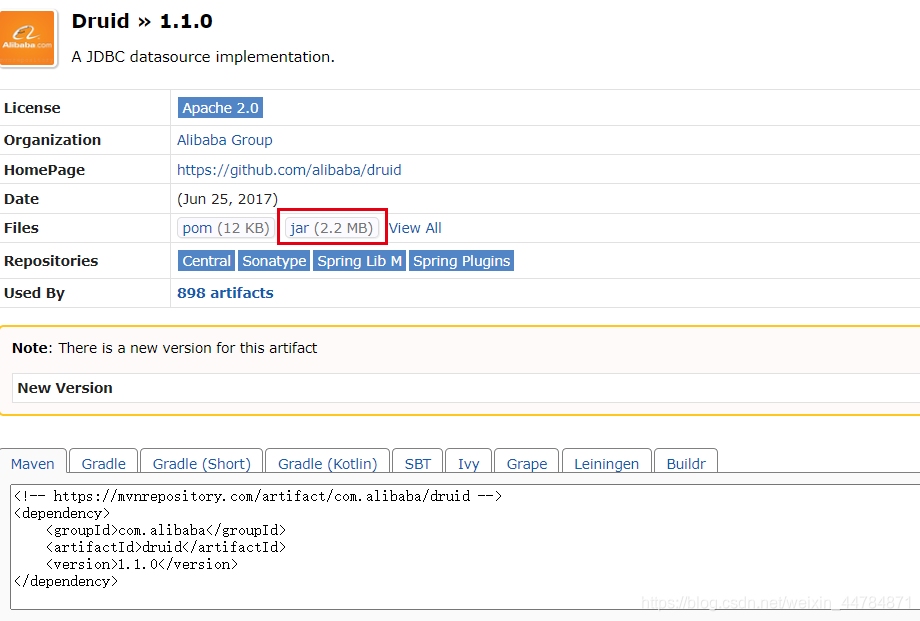Click the Organization row label
Screen dimensions: 920x621
[52, 140]
